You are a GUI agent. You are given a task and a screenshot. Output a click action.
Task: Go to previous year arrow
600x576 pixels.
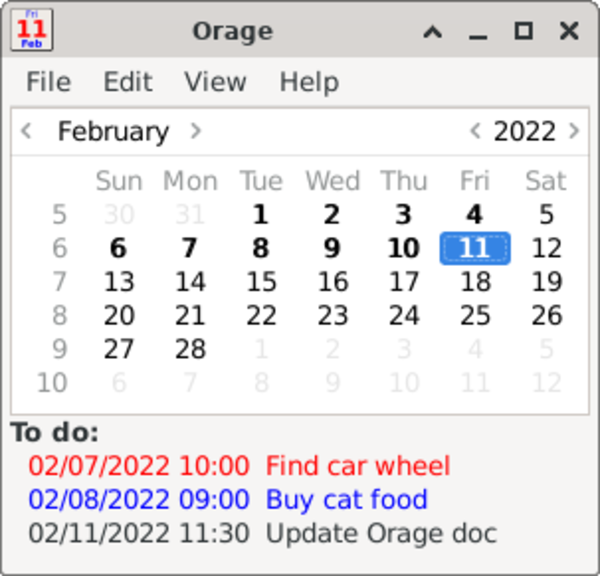tap(475, 131)
